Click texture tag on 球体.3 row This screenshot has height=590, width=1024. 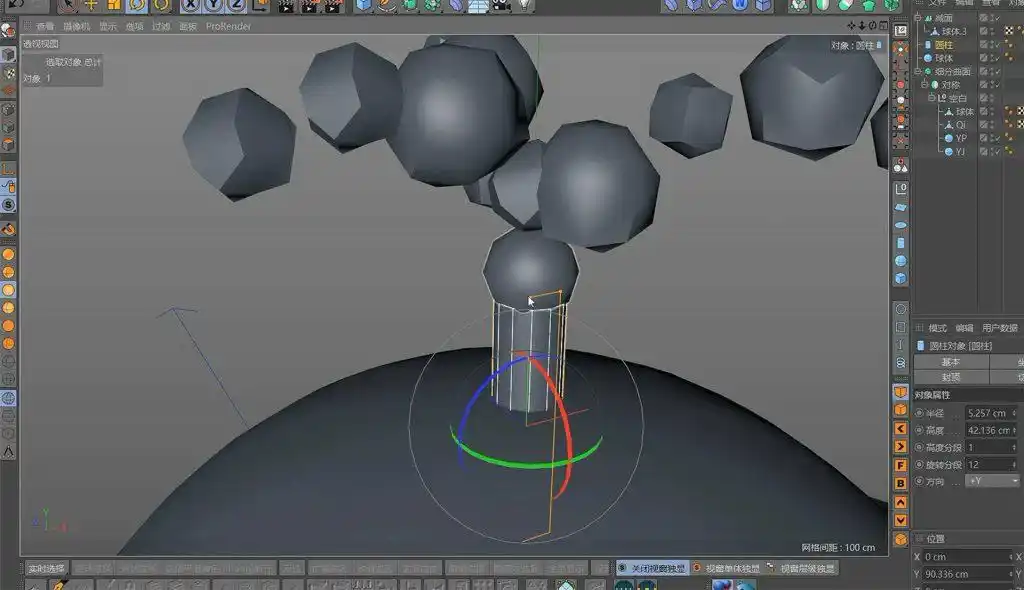coord(1010,31)
